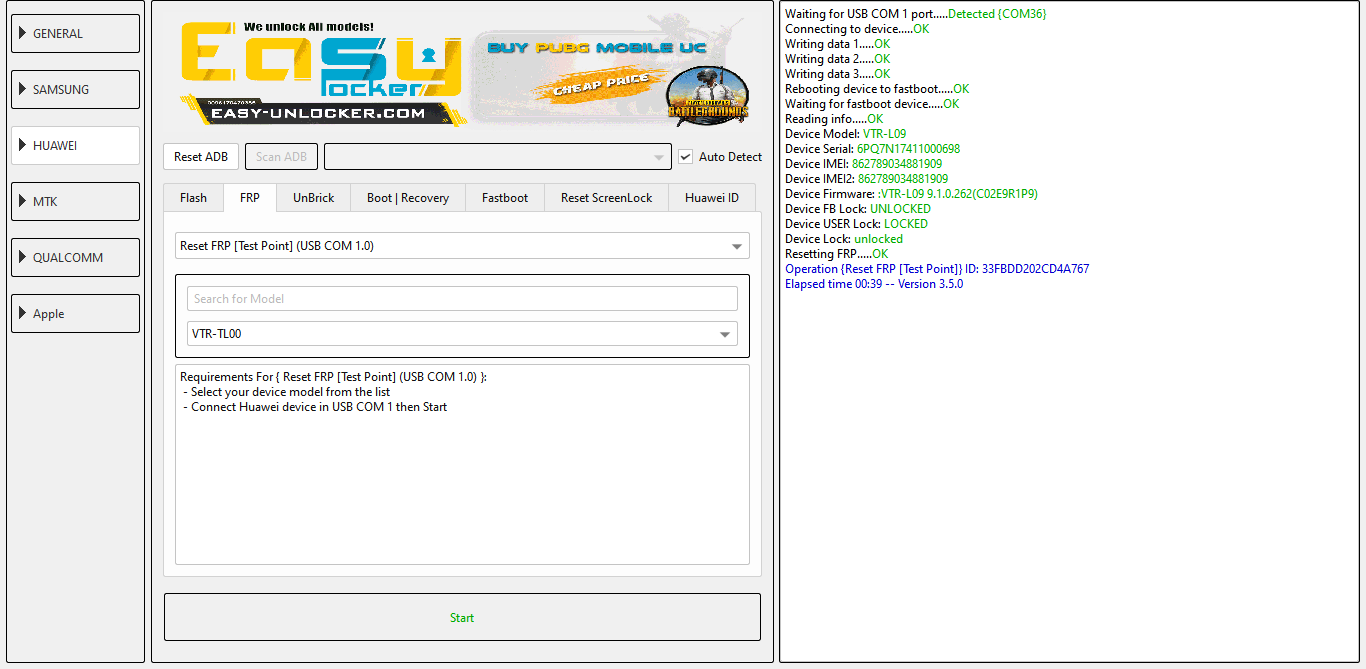The height and width of the screenshot is (669, 1366).
Task: Expand the SAMSUNG sidebar section
Action: point(75,89)
